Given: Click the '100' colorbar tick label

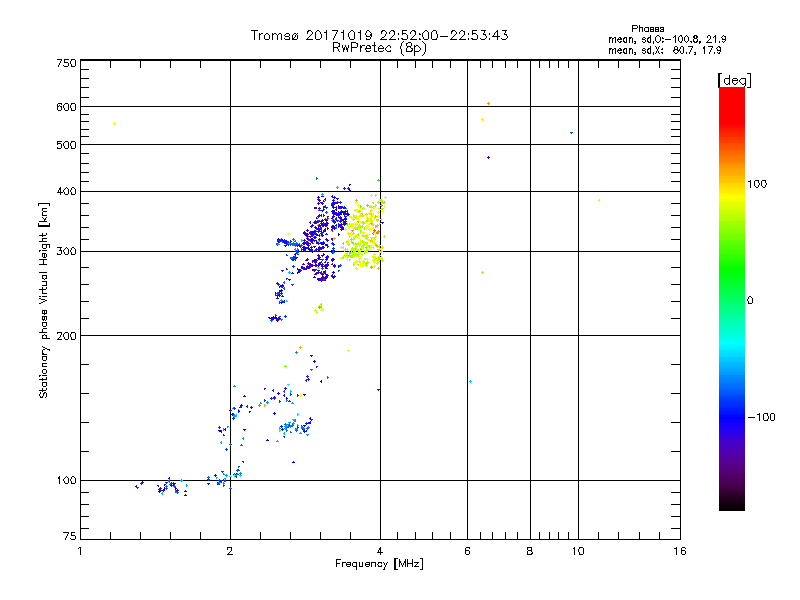Looking at the screenshot, I should click(757, 184).
